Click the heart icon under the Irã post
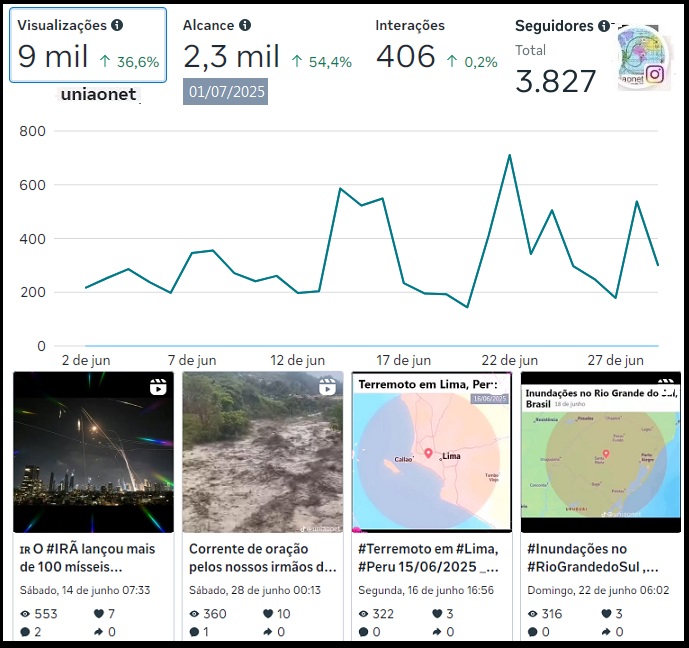Screen dimensions: 689x648 [x=98, y=613]
